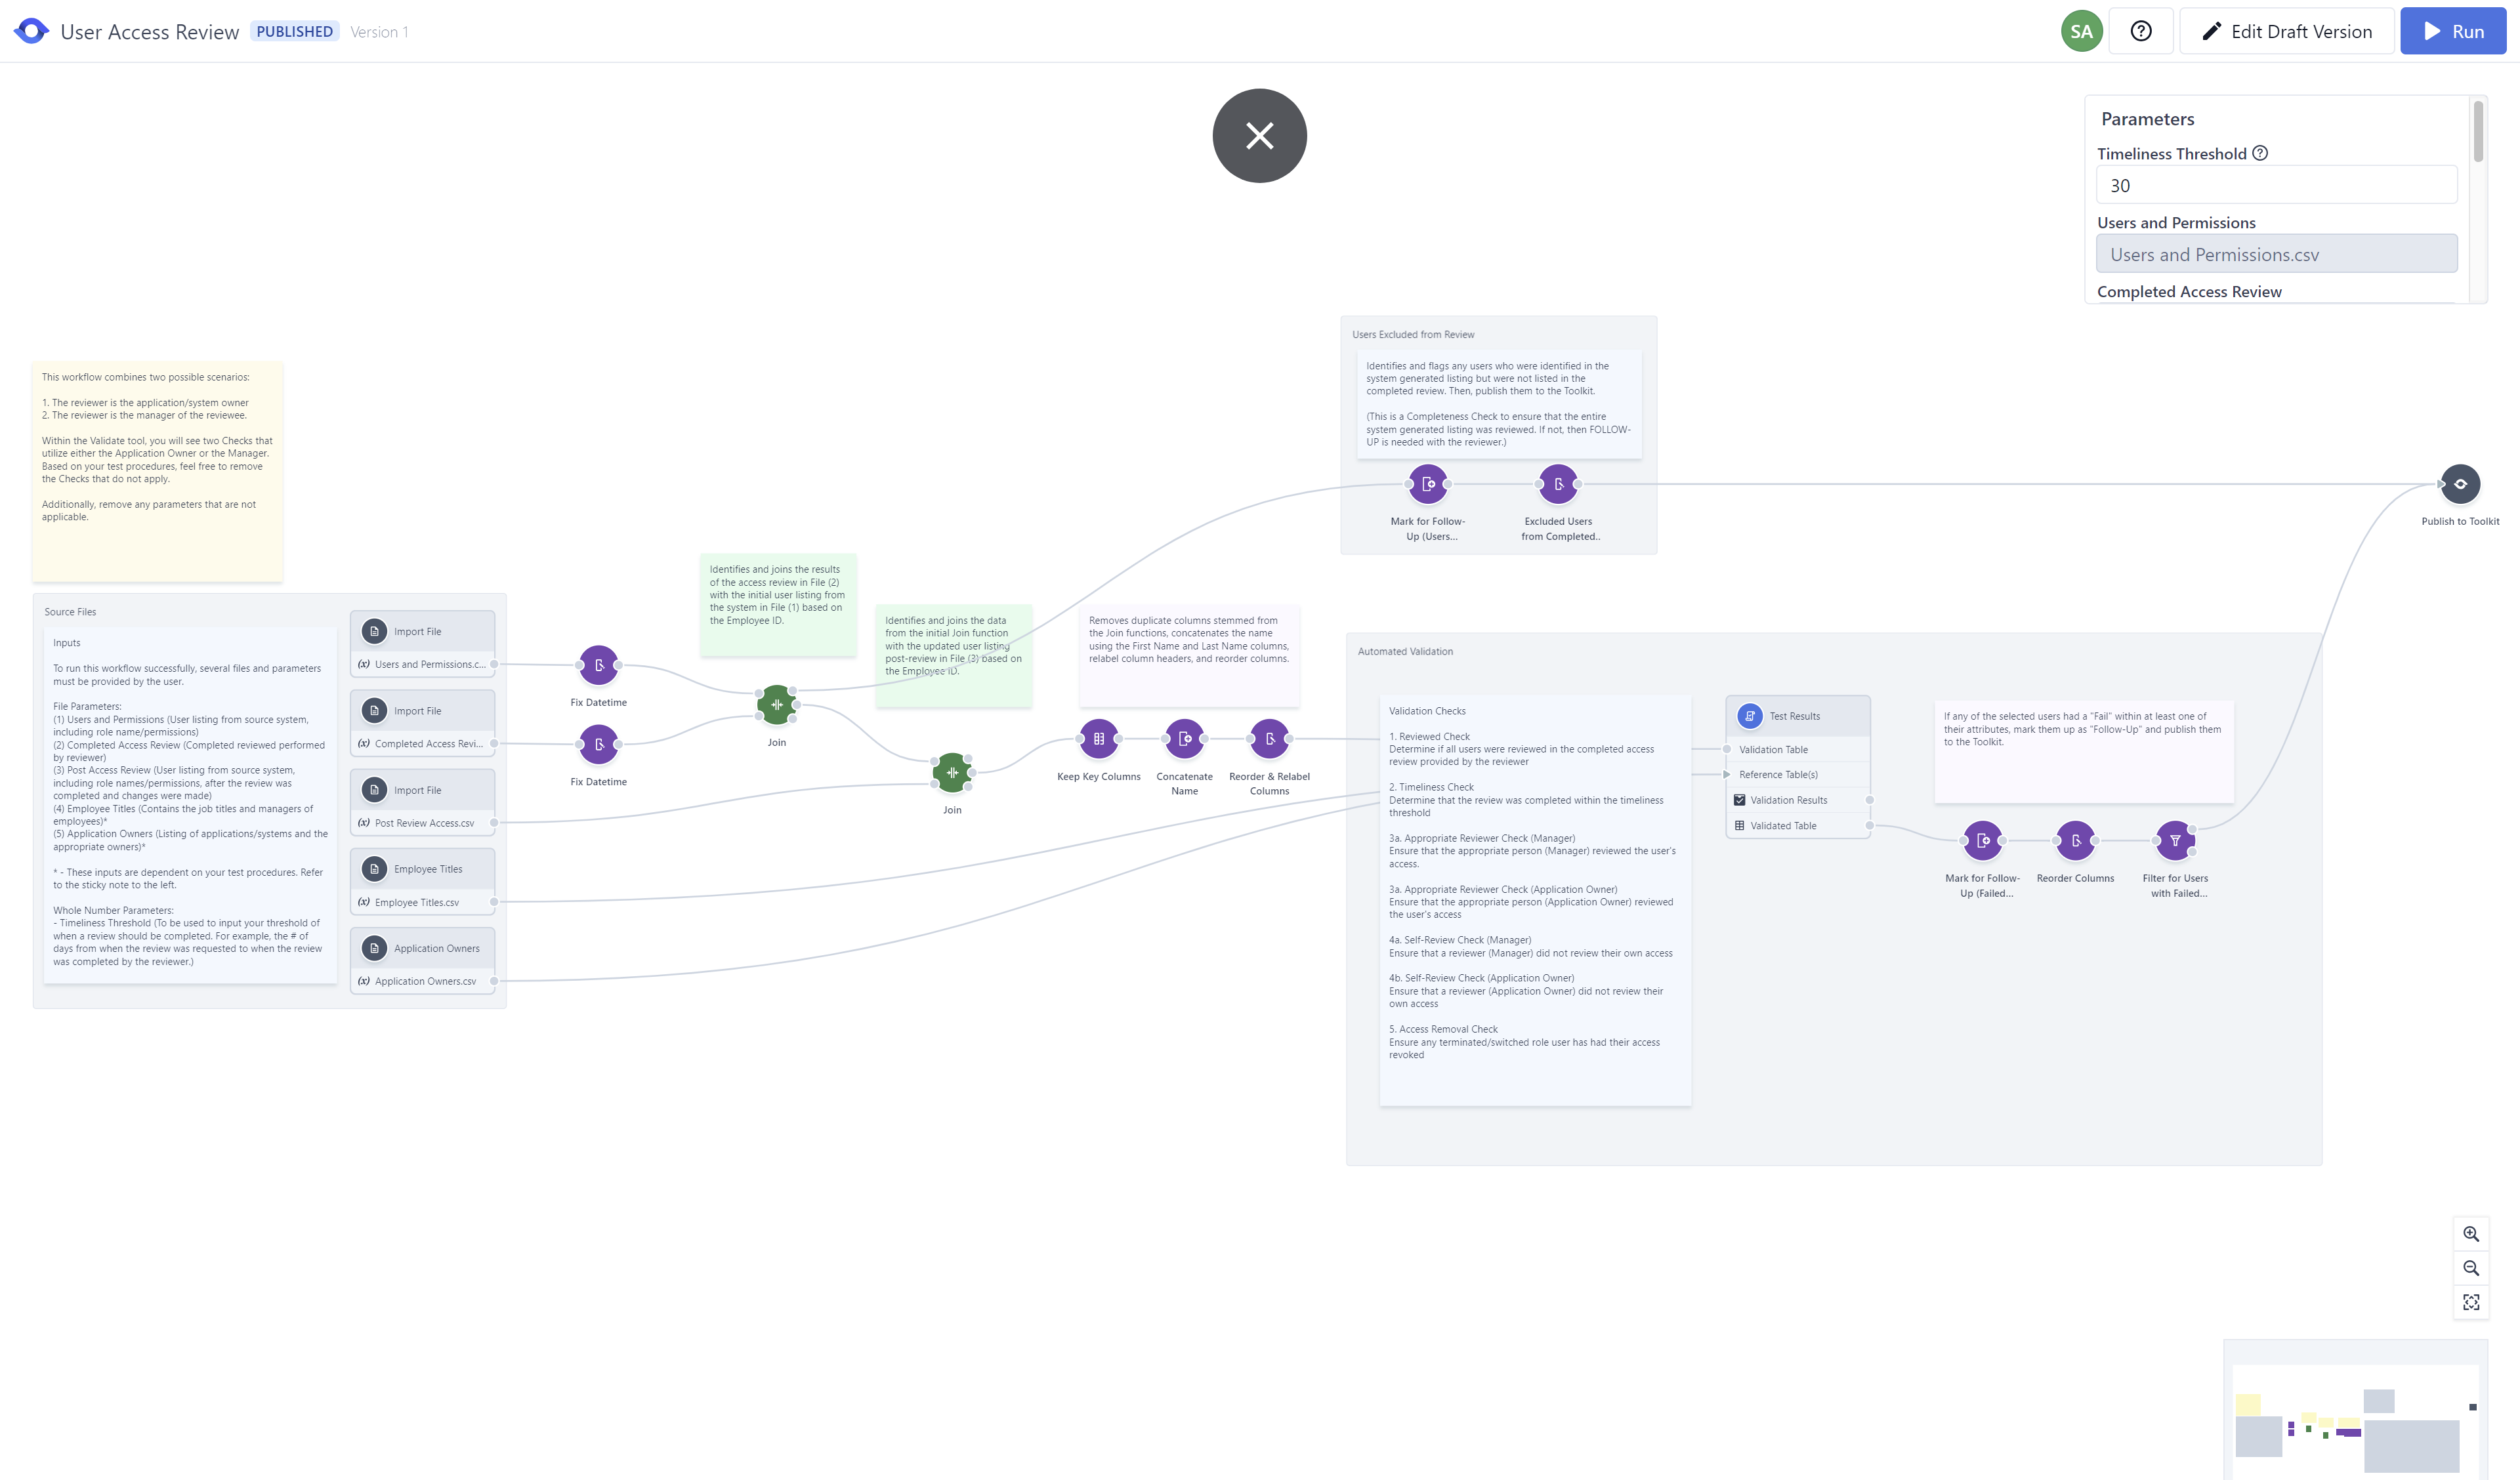Click the Keep Key Columns node icon
The image size is (2520, 1480).
pyautogui.click(x=1098, y=739)
